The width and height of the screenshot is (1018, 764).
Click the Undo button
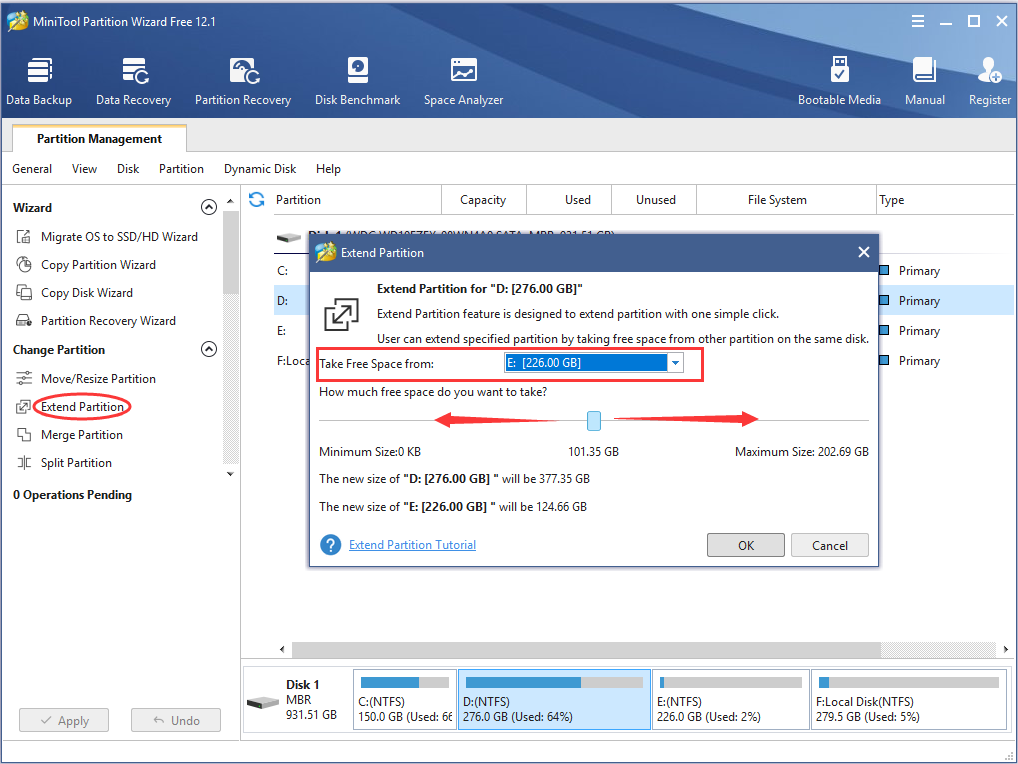pyautogui.click(x=176, y=721)
